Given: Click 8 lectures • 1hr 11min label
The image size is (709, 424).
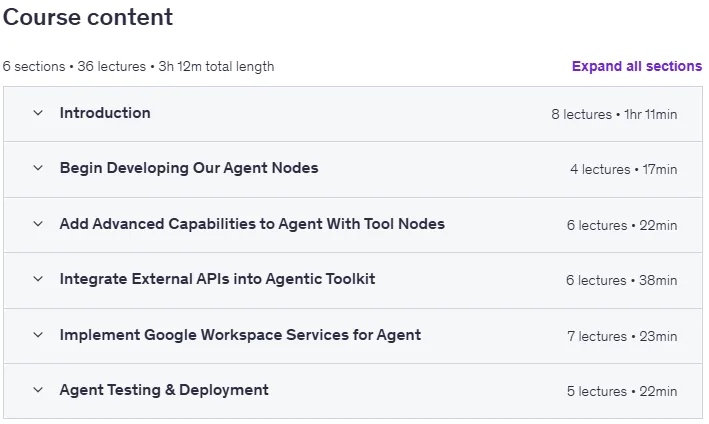Looking at the screenshot, I should pyautogui.click(x=614, y=114).
